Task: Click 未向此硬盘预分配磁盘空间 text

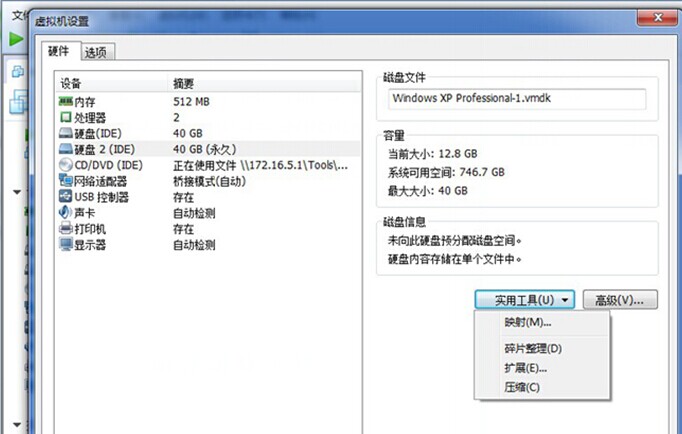Action: [455, 240]
